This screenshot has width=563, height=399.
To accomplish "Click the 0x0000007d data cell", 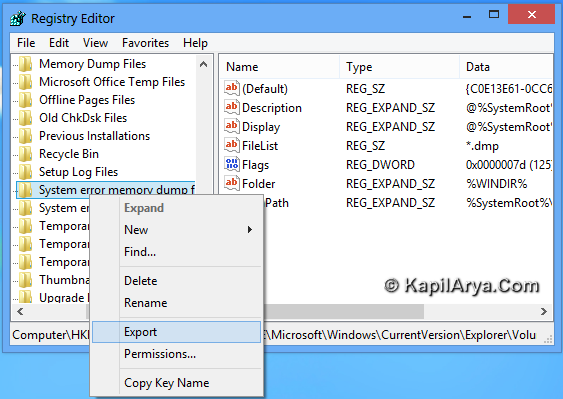I will tap(509, 165).
